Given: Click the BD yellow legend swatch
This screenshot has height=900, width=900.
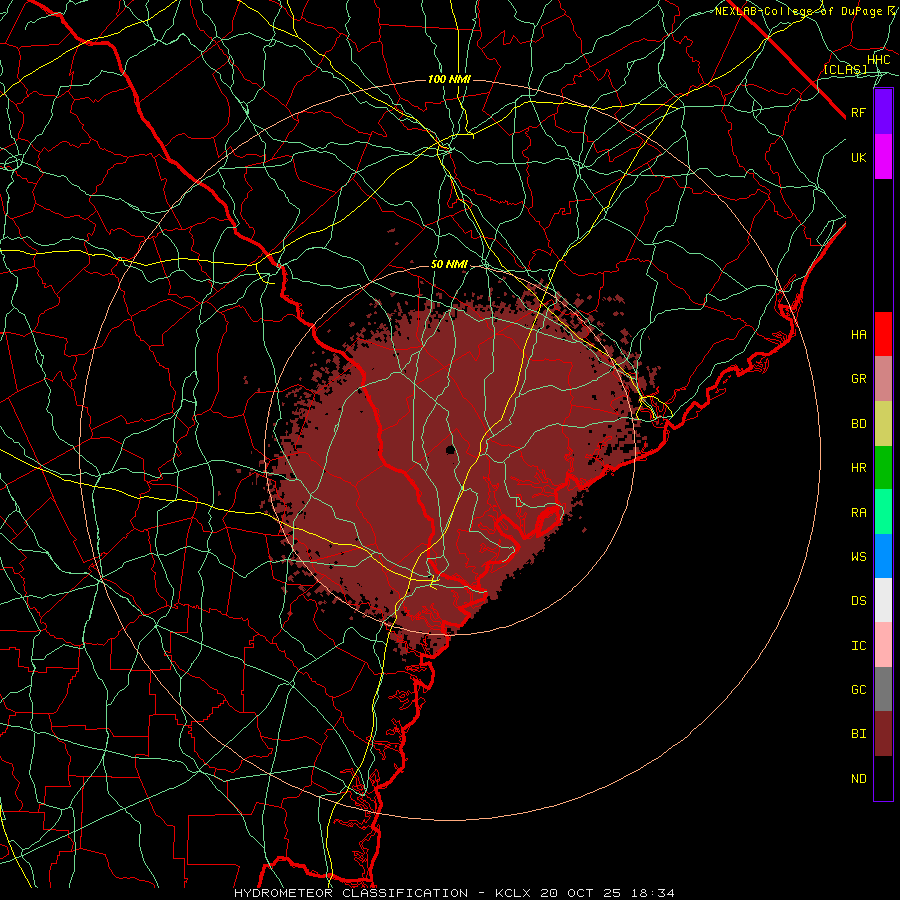Looking at the screenshot, I should 883,424.
